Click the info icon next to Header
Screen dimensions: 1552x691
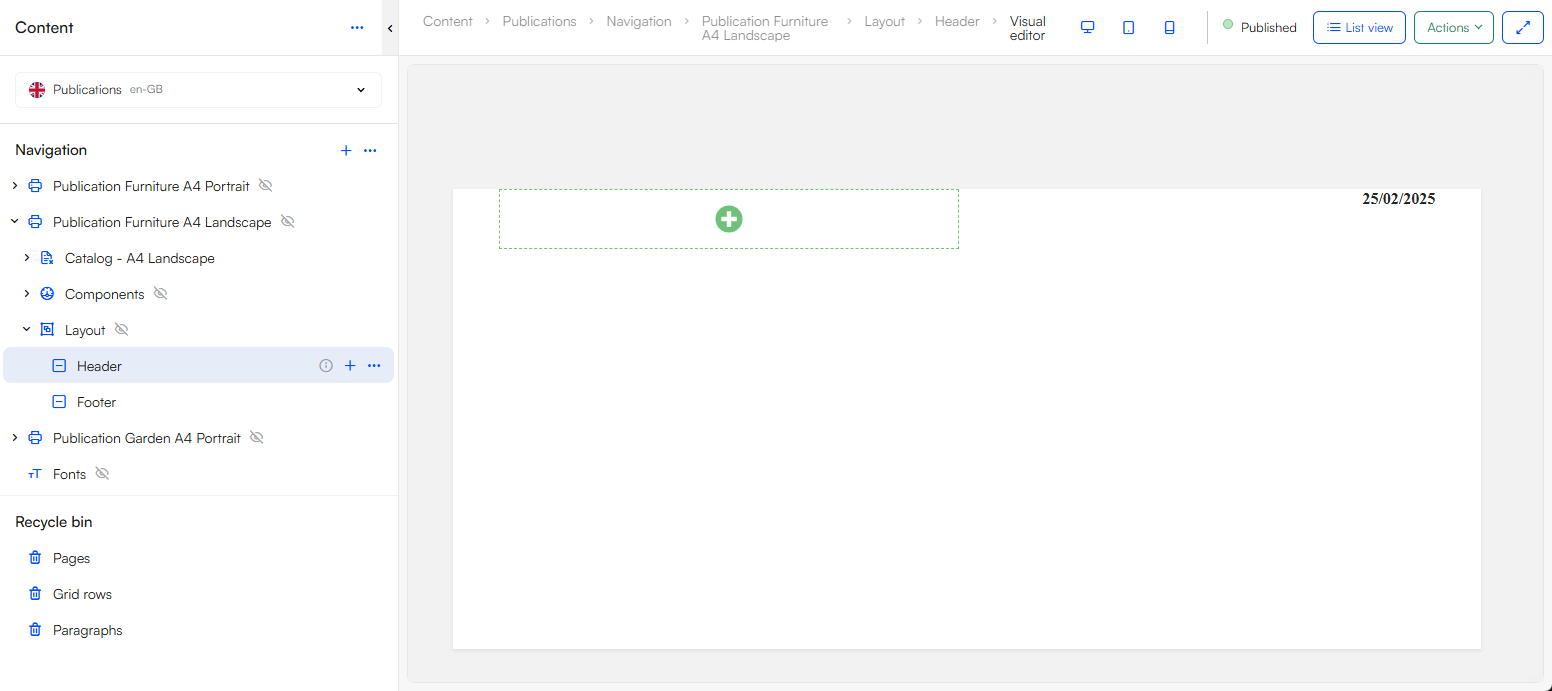click(326, 365)
